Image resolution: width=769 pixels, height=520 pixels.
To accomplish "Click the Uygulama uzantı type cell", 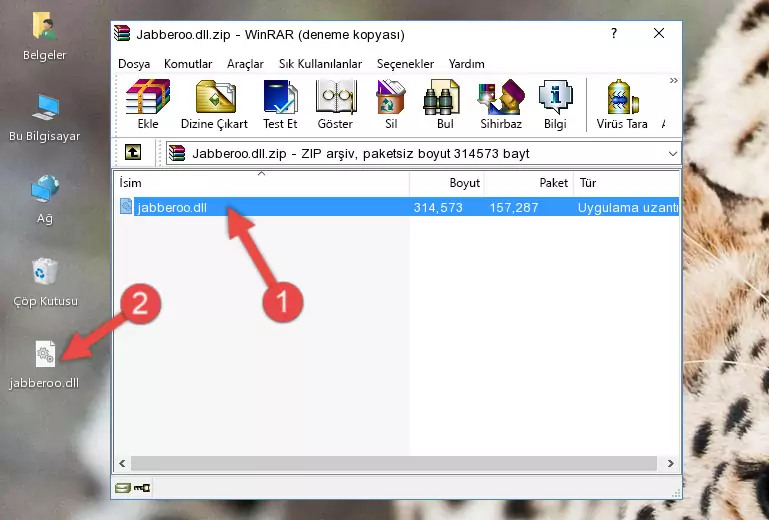I will [628, 208].
